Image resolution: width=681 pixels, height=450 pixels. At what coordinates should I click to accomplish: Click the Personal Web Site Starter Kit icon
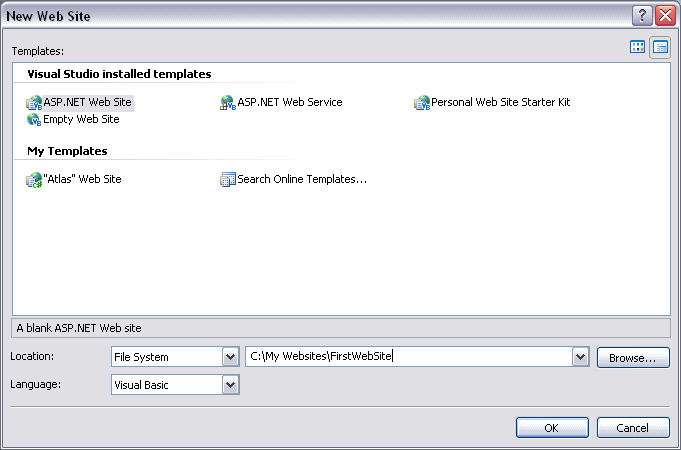(422, 103)
